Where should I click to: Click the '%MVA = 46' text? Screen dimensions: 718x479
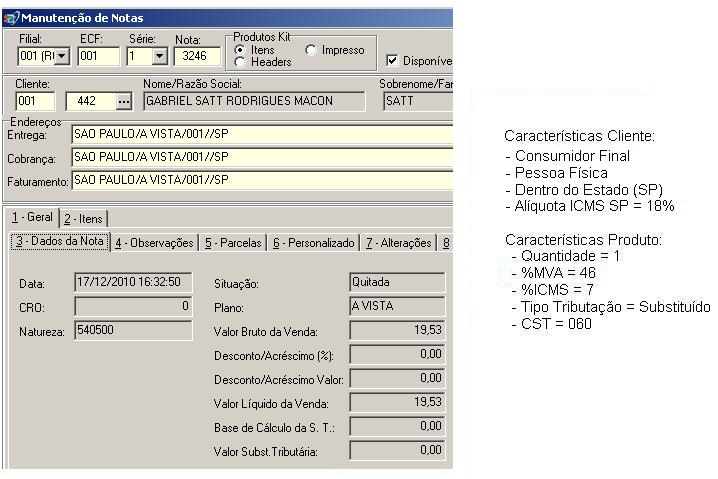[x=558, y=273]
